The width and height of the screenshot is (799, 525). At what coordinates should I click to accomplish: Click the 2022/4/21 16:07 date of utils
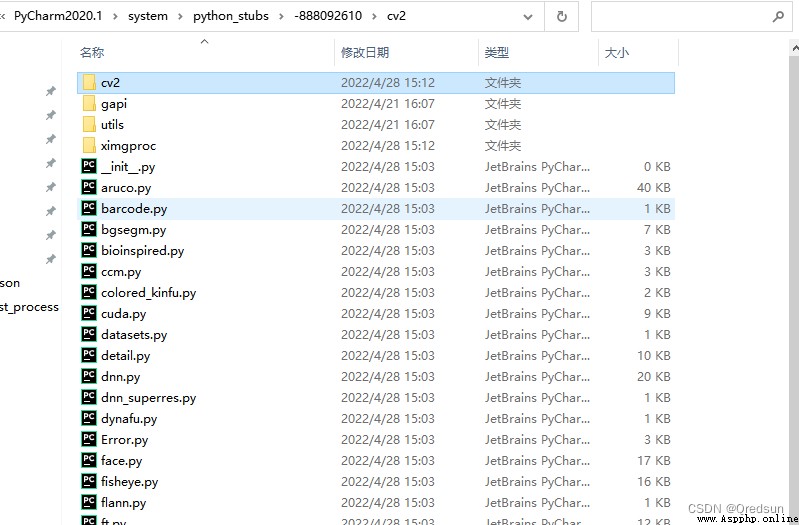(x=388, y=124)
